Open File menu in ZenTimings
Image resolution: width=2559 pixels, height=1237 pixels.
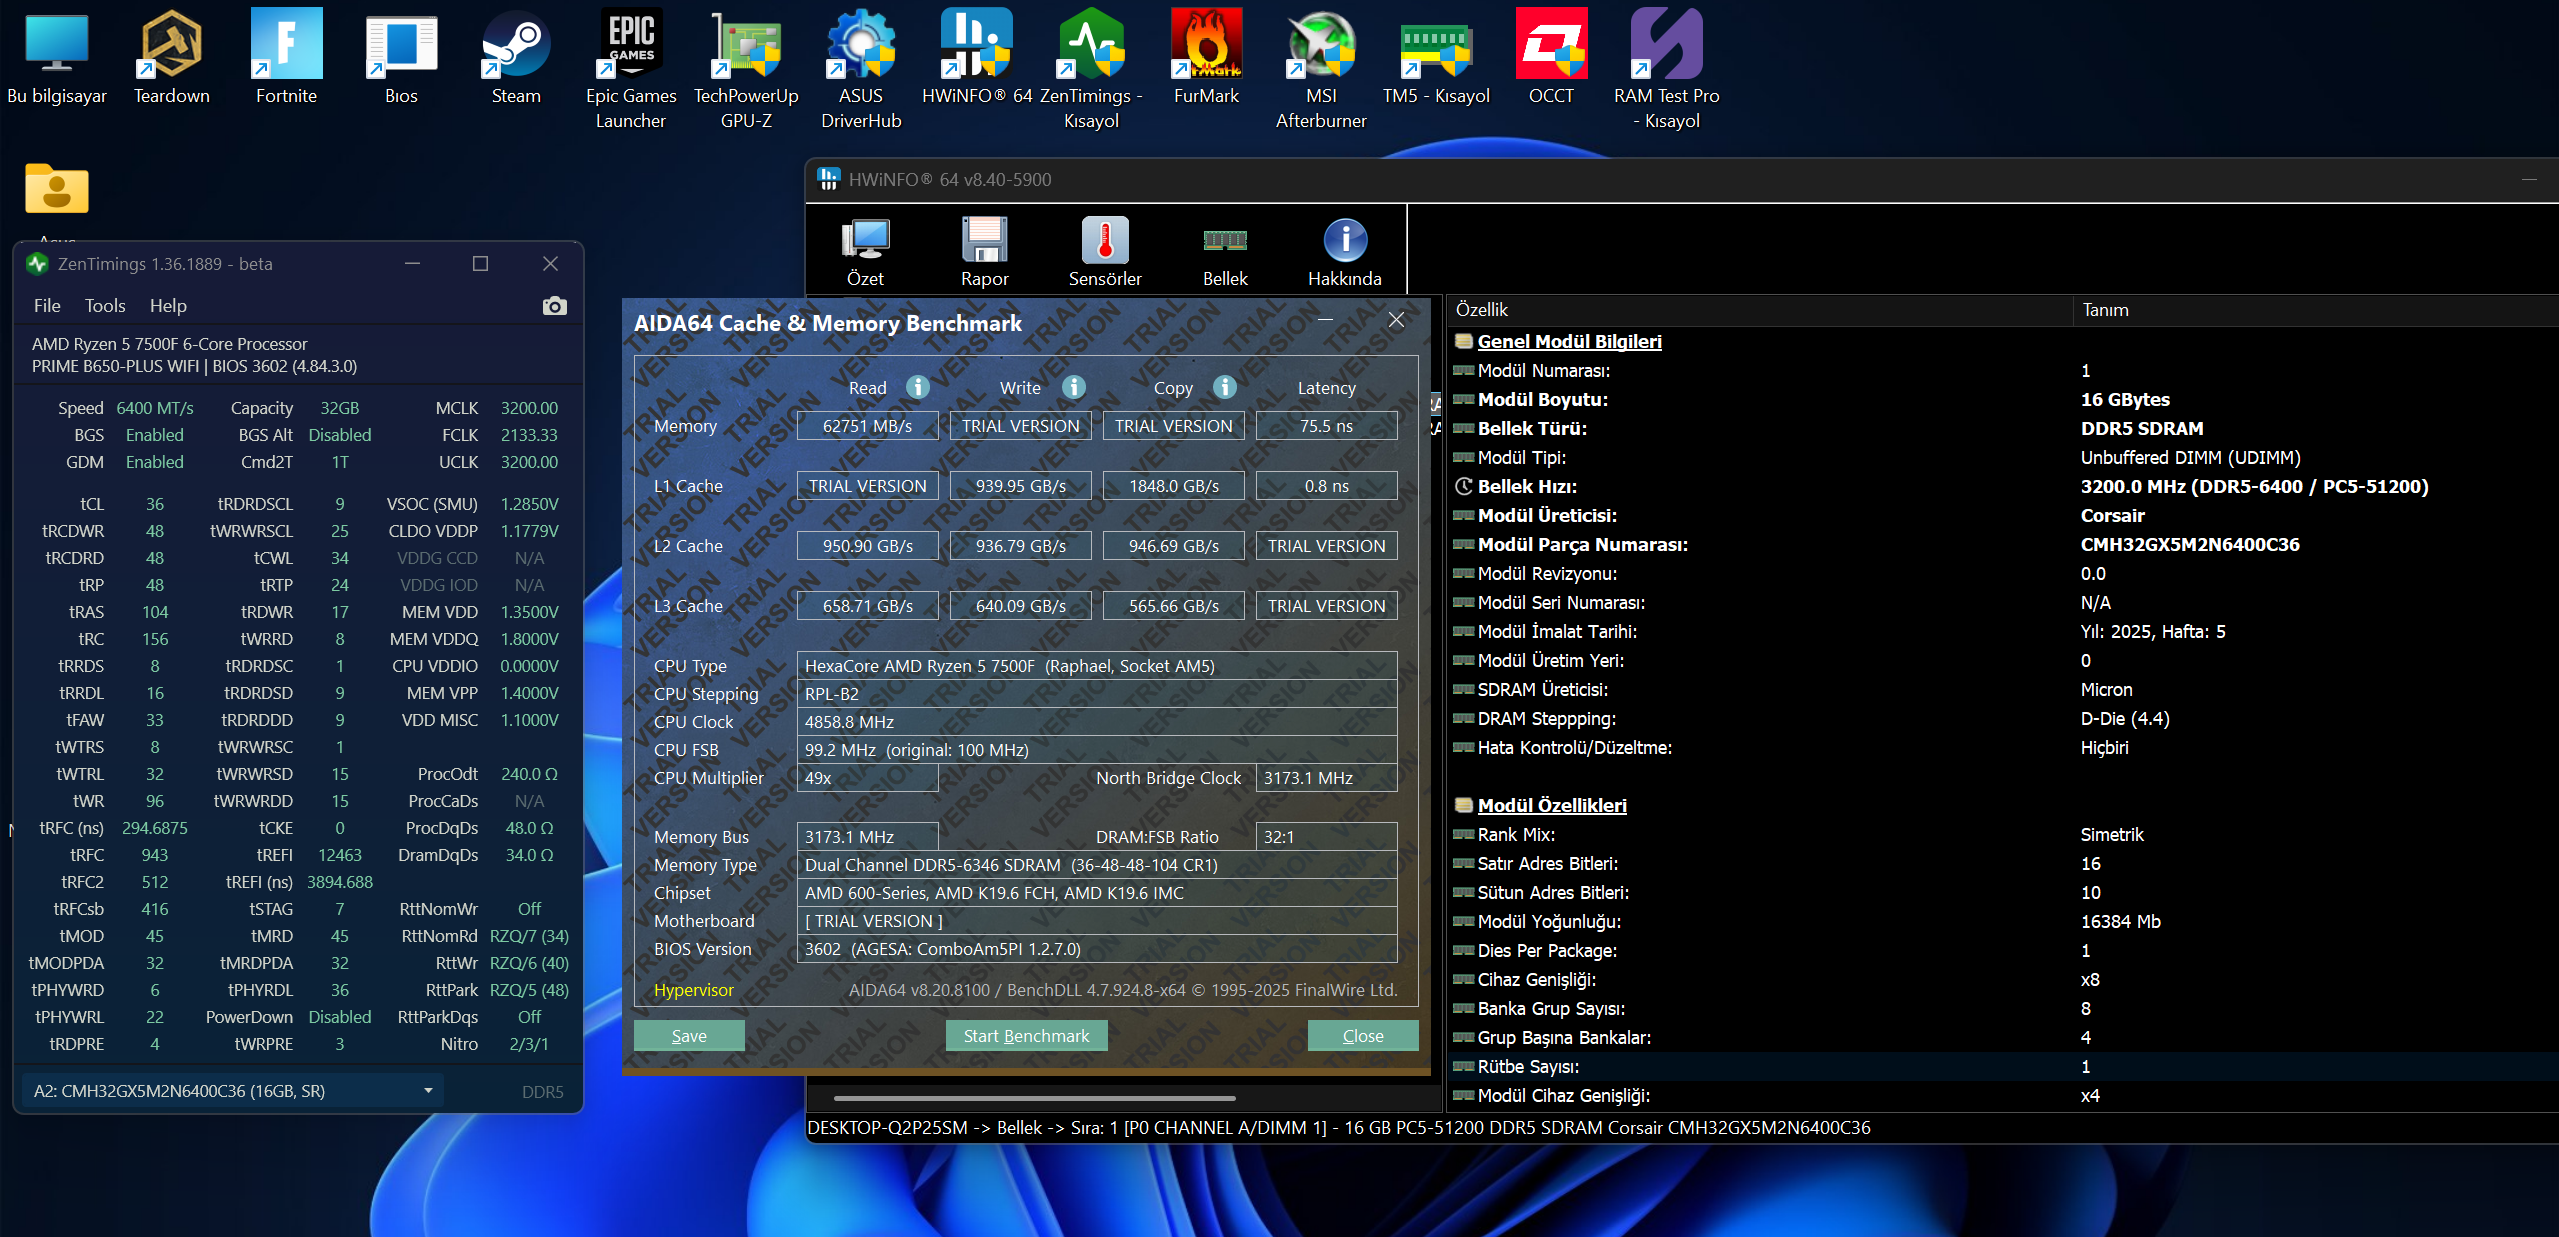[x=47, y=306]
